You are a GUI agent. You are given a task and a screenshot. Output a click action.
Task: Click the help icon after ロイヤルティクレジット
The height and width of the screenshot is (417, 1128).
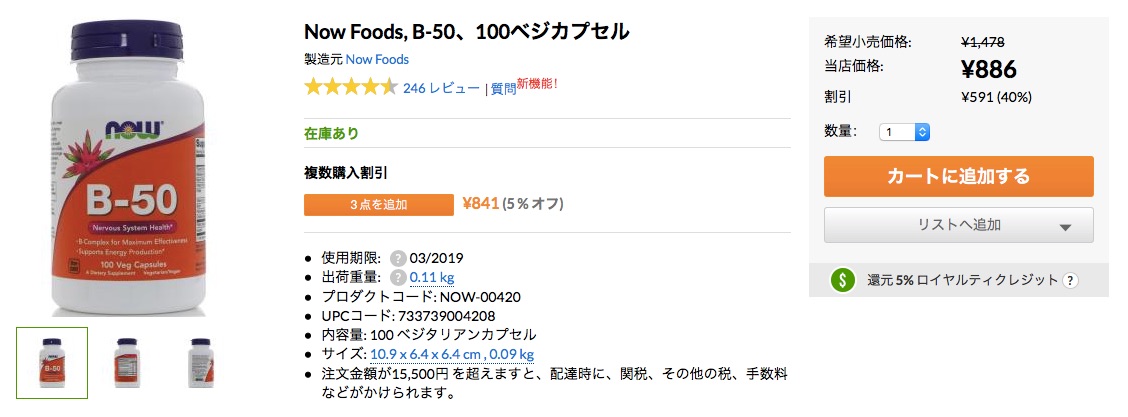click(1070, 280)
